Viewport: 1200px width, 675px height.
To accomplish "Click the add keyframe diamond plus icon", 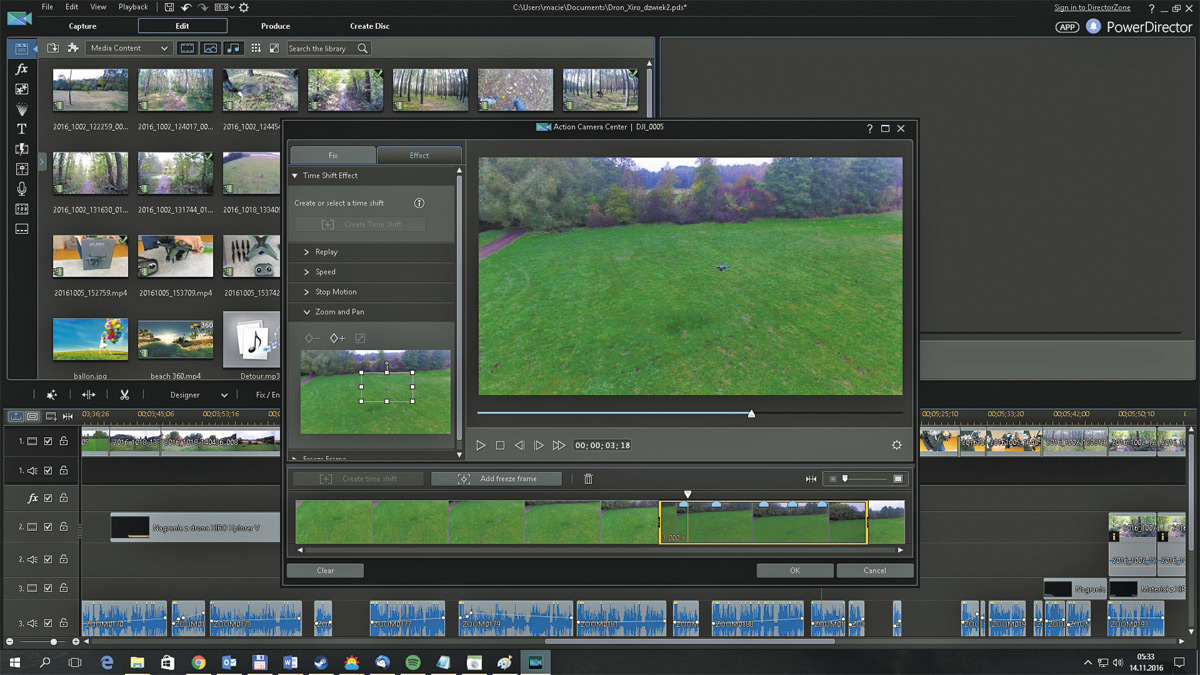I will coord(337,338).
